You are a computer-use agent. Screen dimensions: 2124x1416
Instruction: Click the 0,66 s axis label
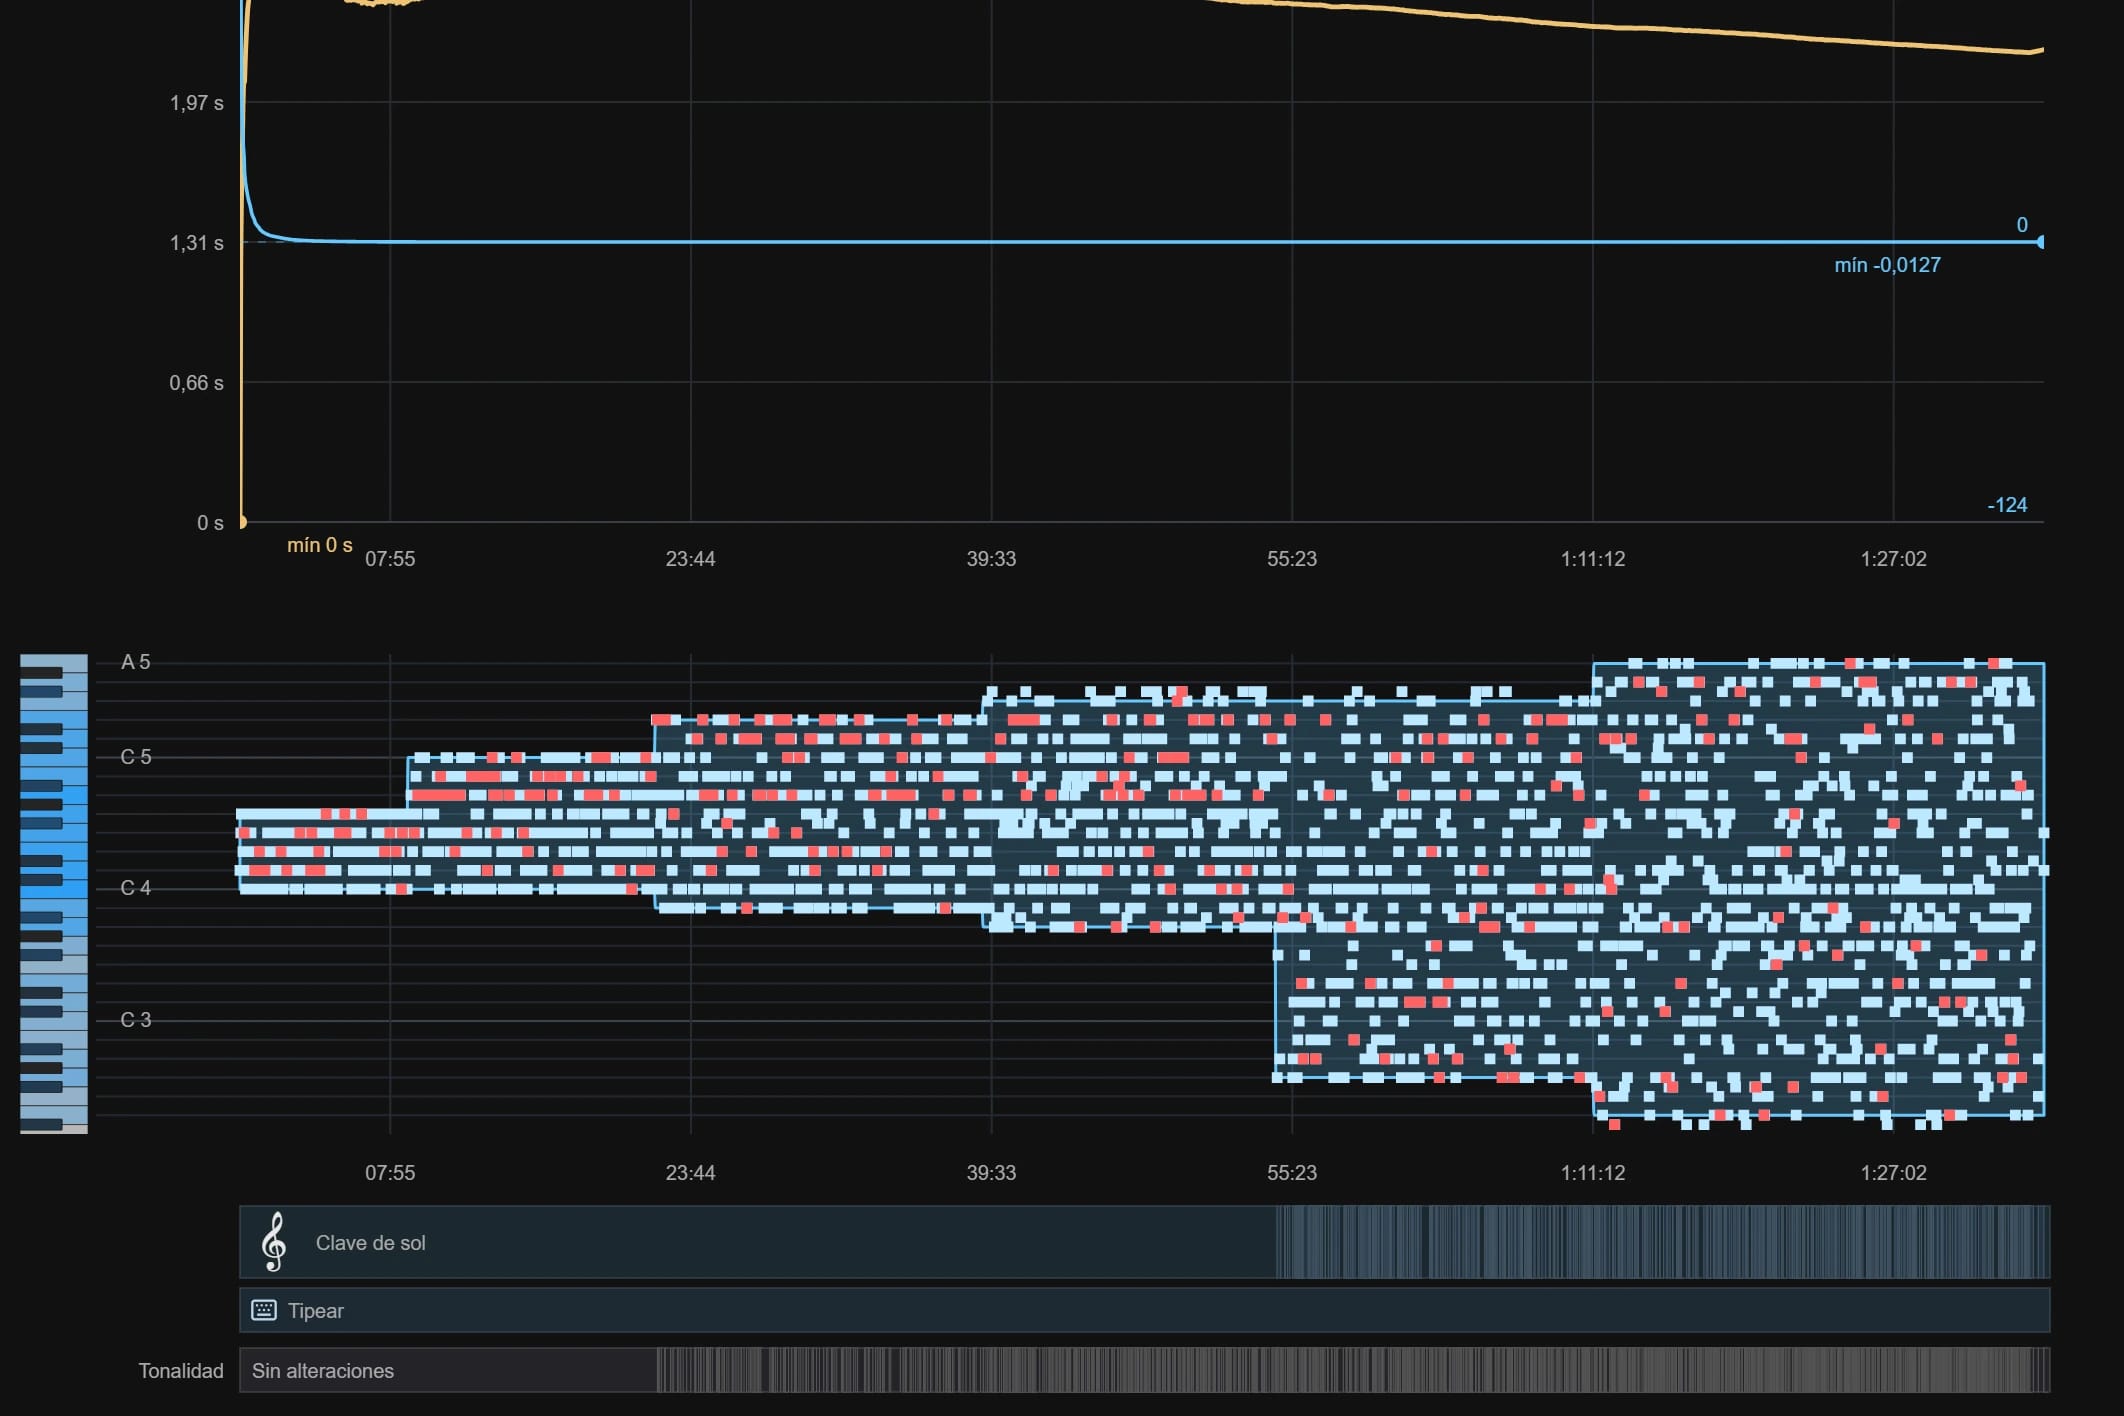tap(197, 383)
